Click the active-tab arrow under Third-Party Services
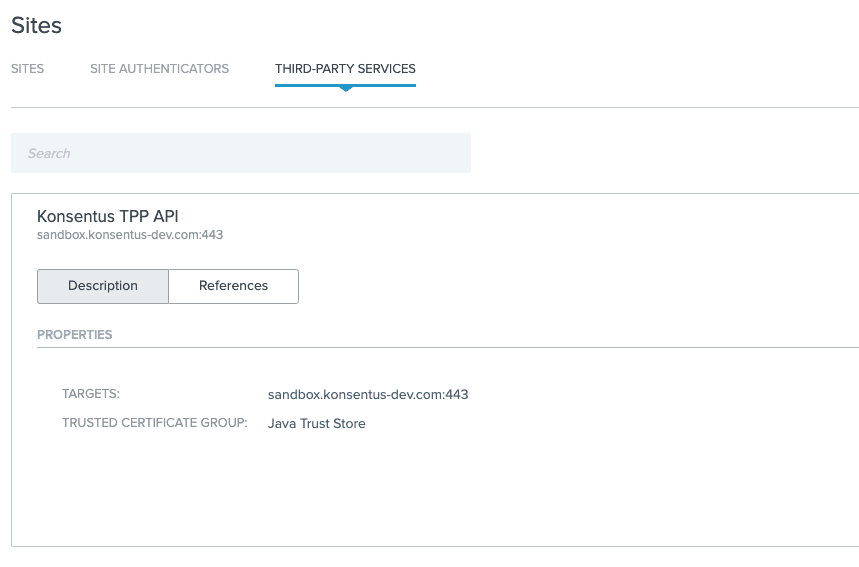 click(x=346, y=89)
